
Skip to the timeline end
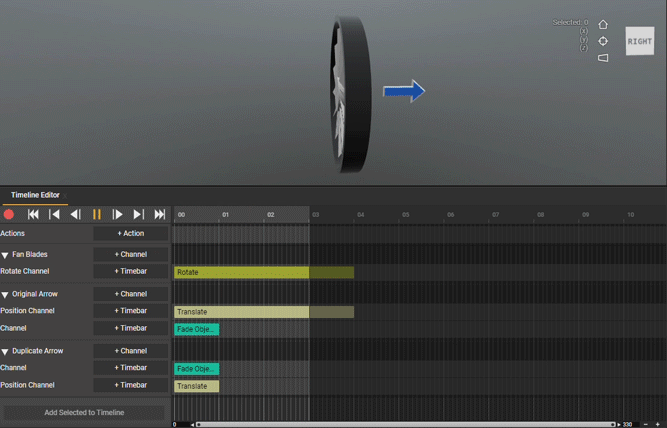click(x=159, y=214)
